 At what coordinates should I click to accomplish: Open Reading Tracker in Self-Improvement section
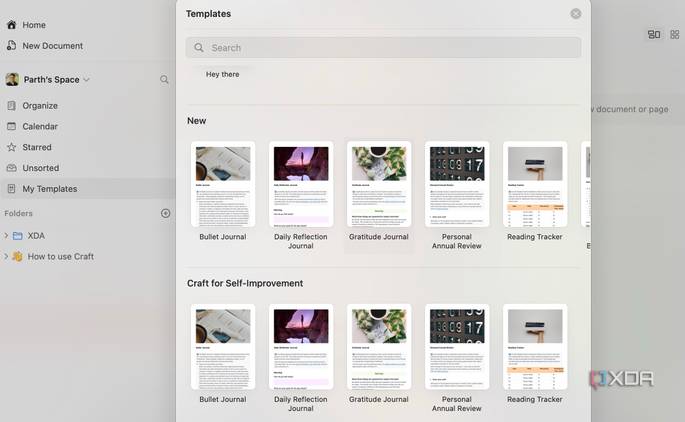pos(535,346)
